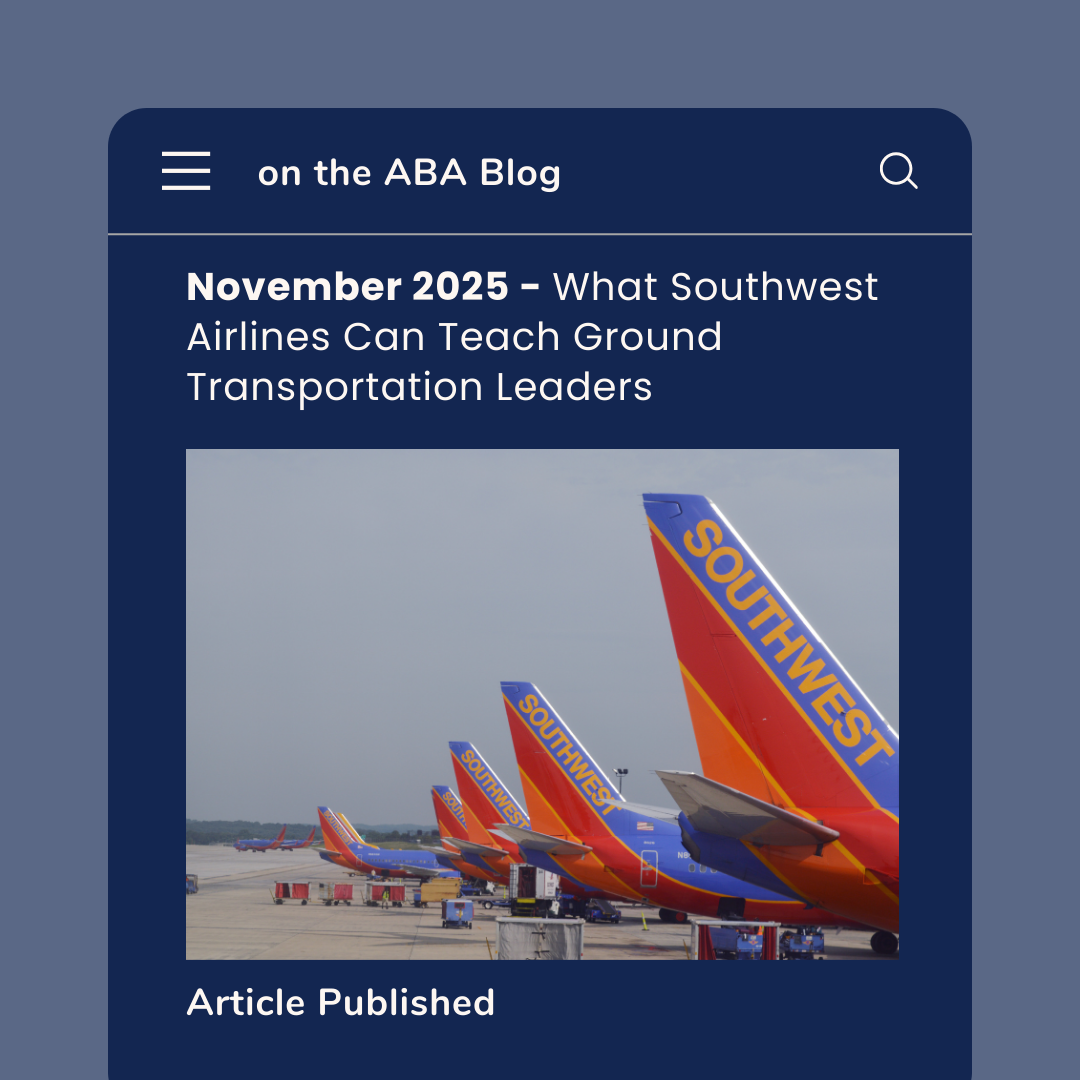Click the word "Southwest" in the headline
Image resolution: width=1080 pixels, height=1080 pixels.
coord(775,287)
